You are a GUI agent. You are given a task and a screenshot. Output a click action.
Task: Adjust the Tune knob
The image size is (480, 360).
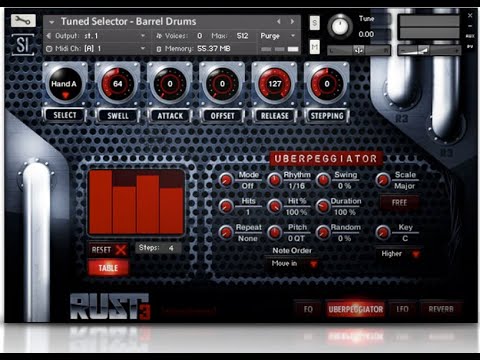(340, 26)
